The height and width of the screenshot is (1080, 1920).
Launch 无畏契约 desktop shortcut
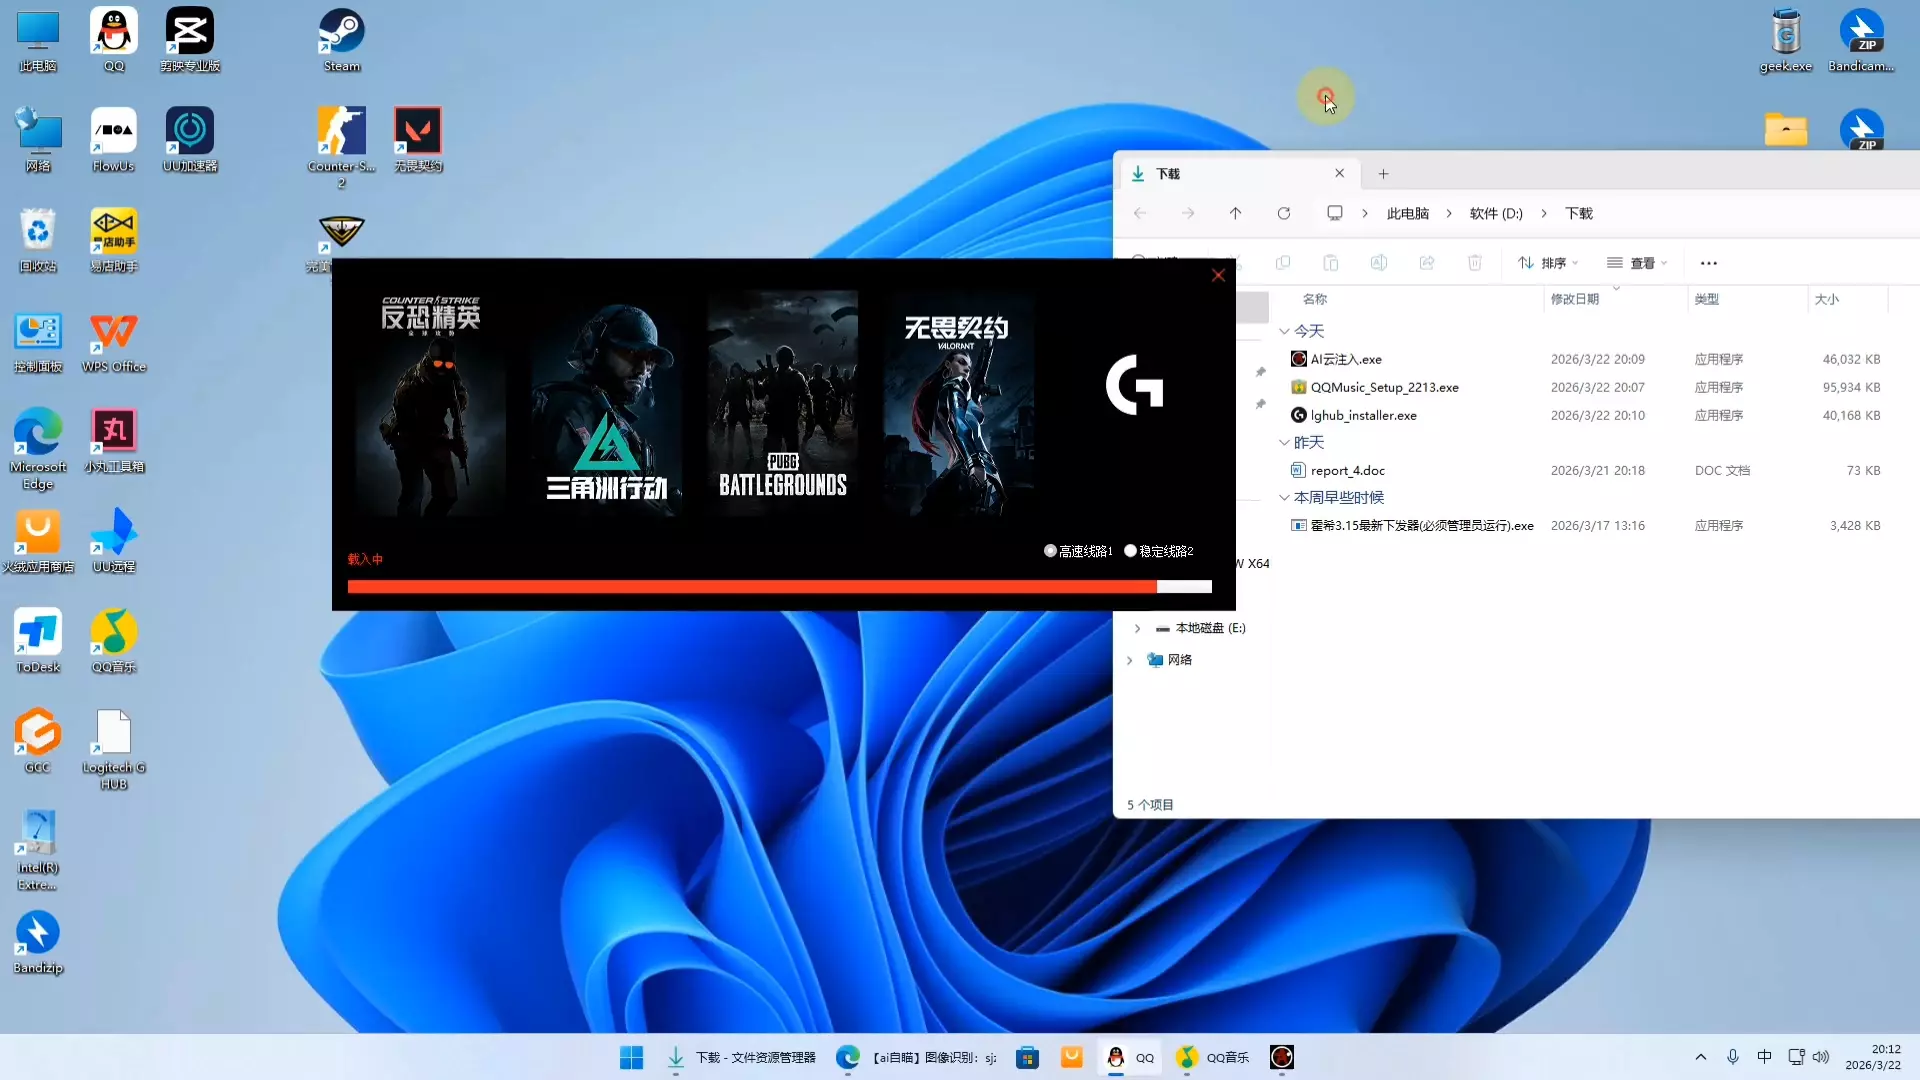[x=418, y=140]
